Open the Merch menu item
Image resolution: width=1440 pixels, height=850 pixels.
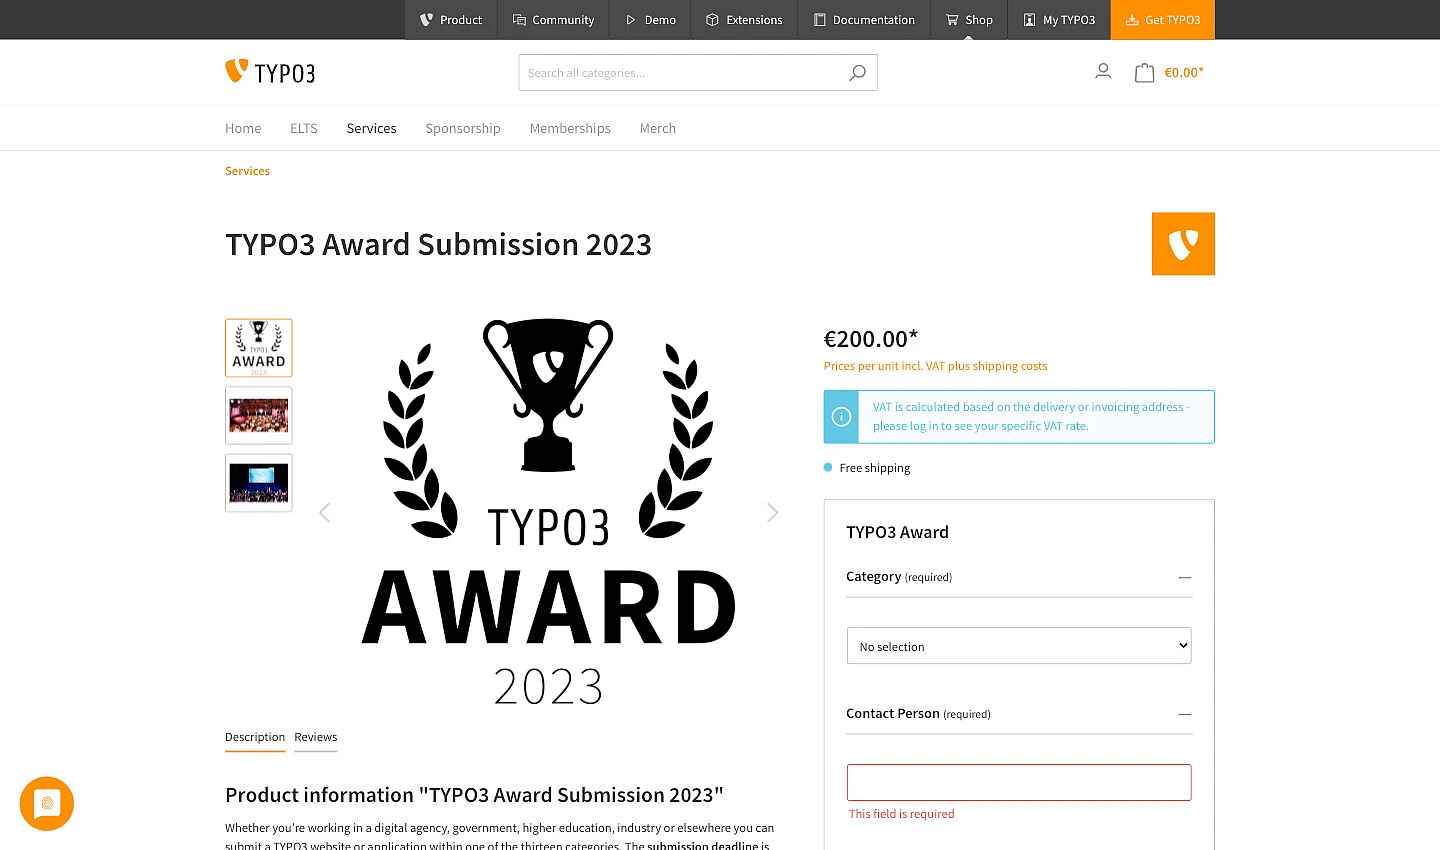[657, 128]
